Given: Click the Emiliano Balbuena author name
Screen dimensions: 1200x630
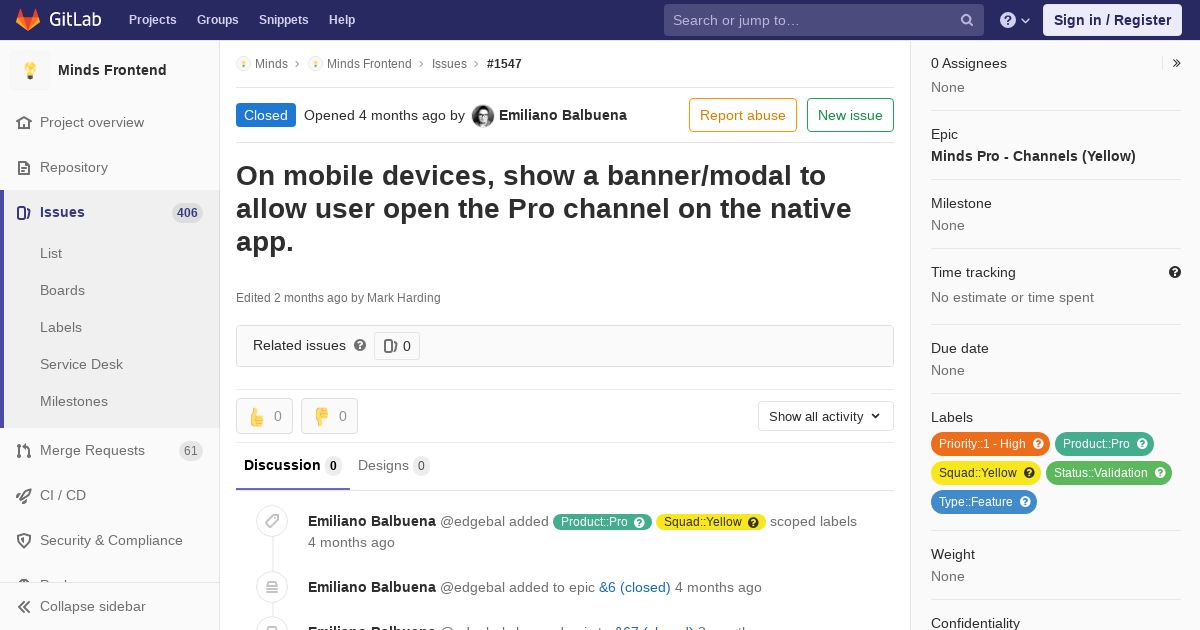Looking at the screenshot, I should (563, 115).
